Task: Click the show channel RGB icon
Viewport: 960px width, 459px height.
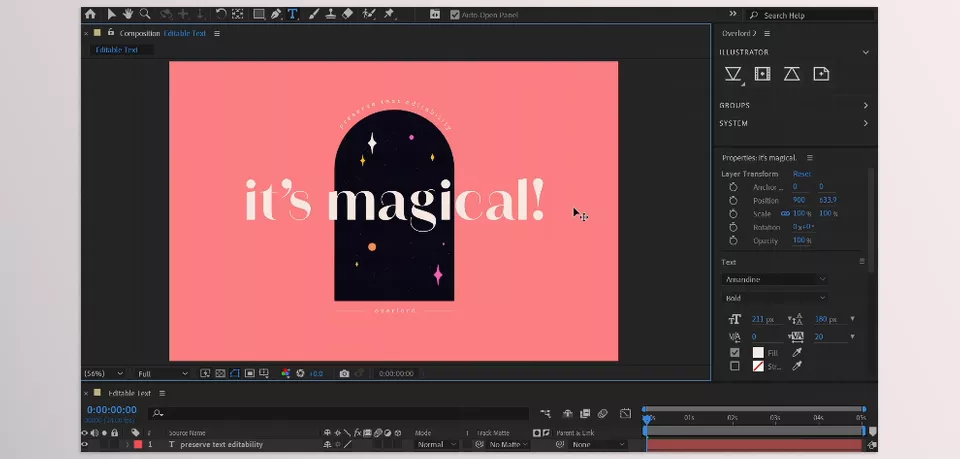Action: [285, 373]
